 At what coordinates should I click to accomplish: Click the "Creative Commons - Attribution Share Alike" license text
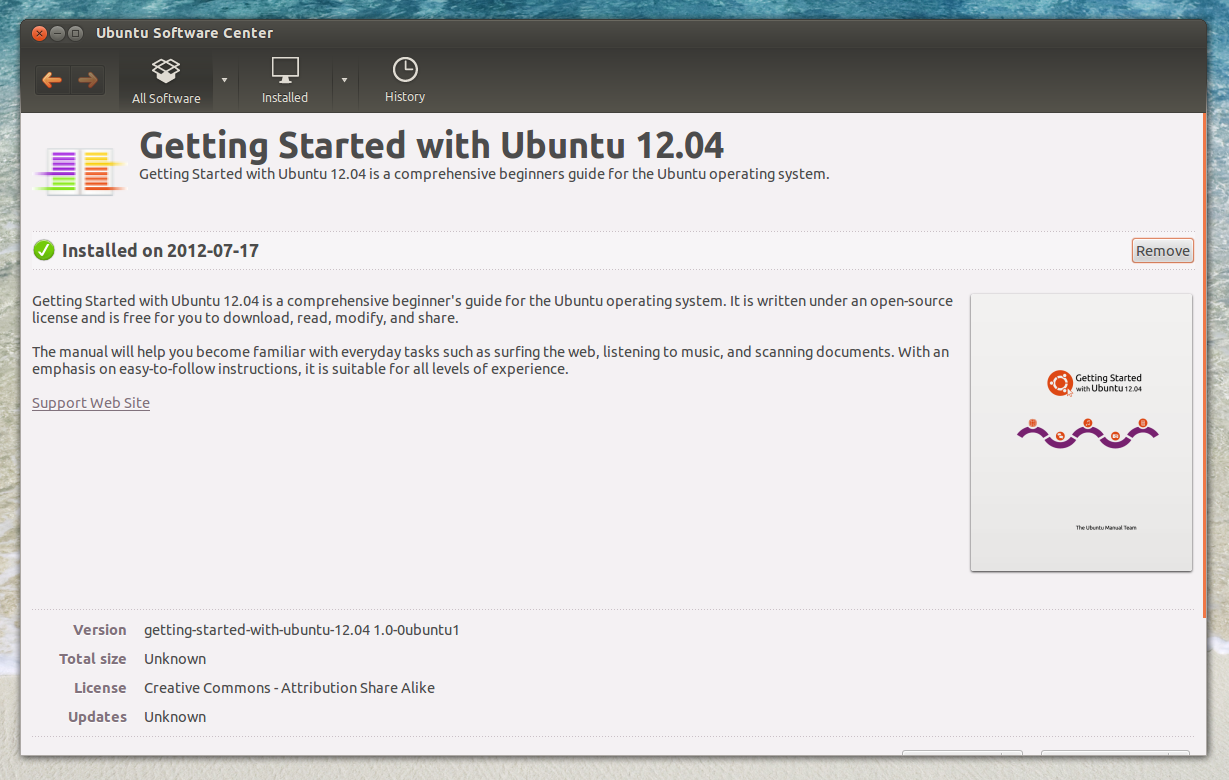[289, 688]
